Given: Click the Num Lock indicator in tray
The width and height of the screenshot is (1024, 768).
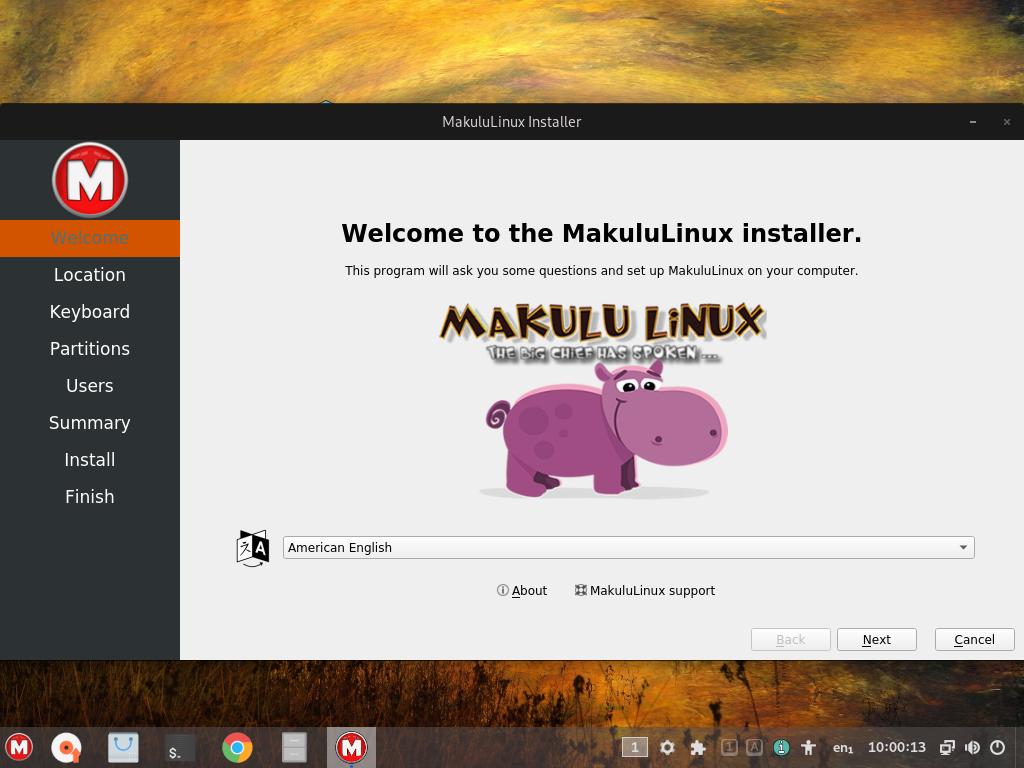Looking at the screenshot, I should pos(729,747).
